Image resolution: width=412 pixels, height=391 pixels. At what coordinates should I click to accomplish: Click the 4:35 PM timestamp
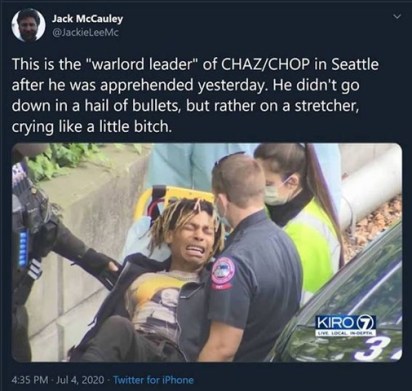click(31, 380)
